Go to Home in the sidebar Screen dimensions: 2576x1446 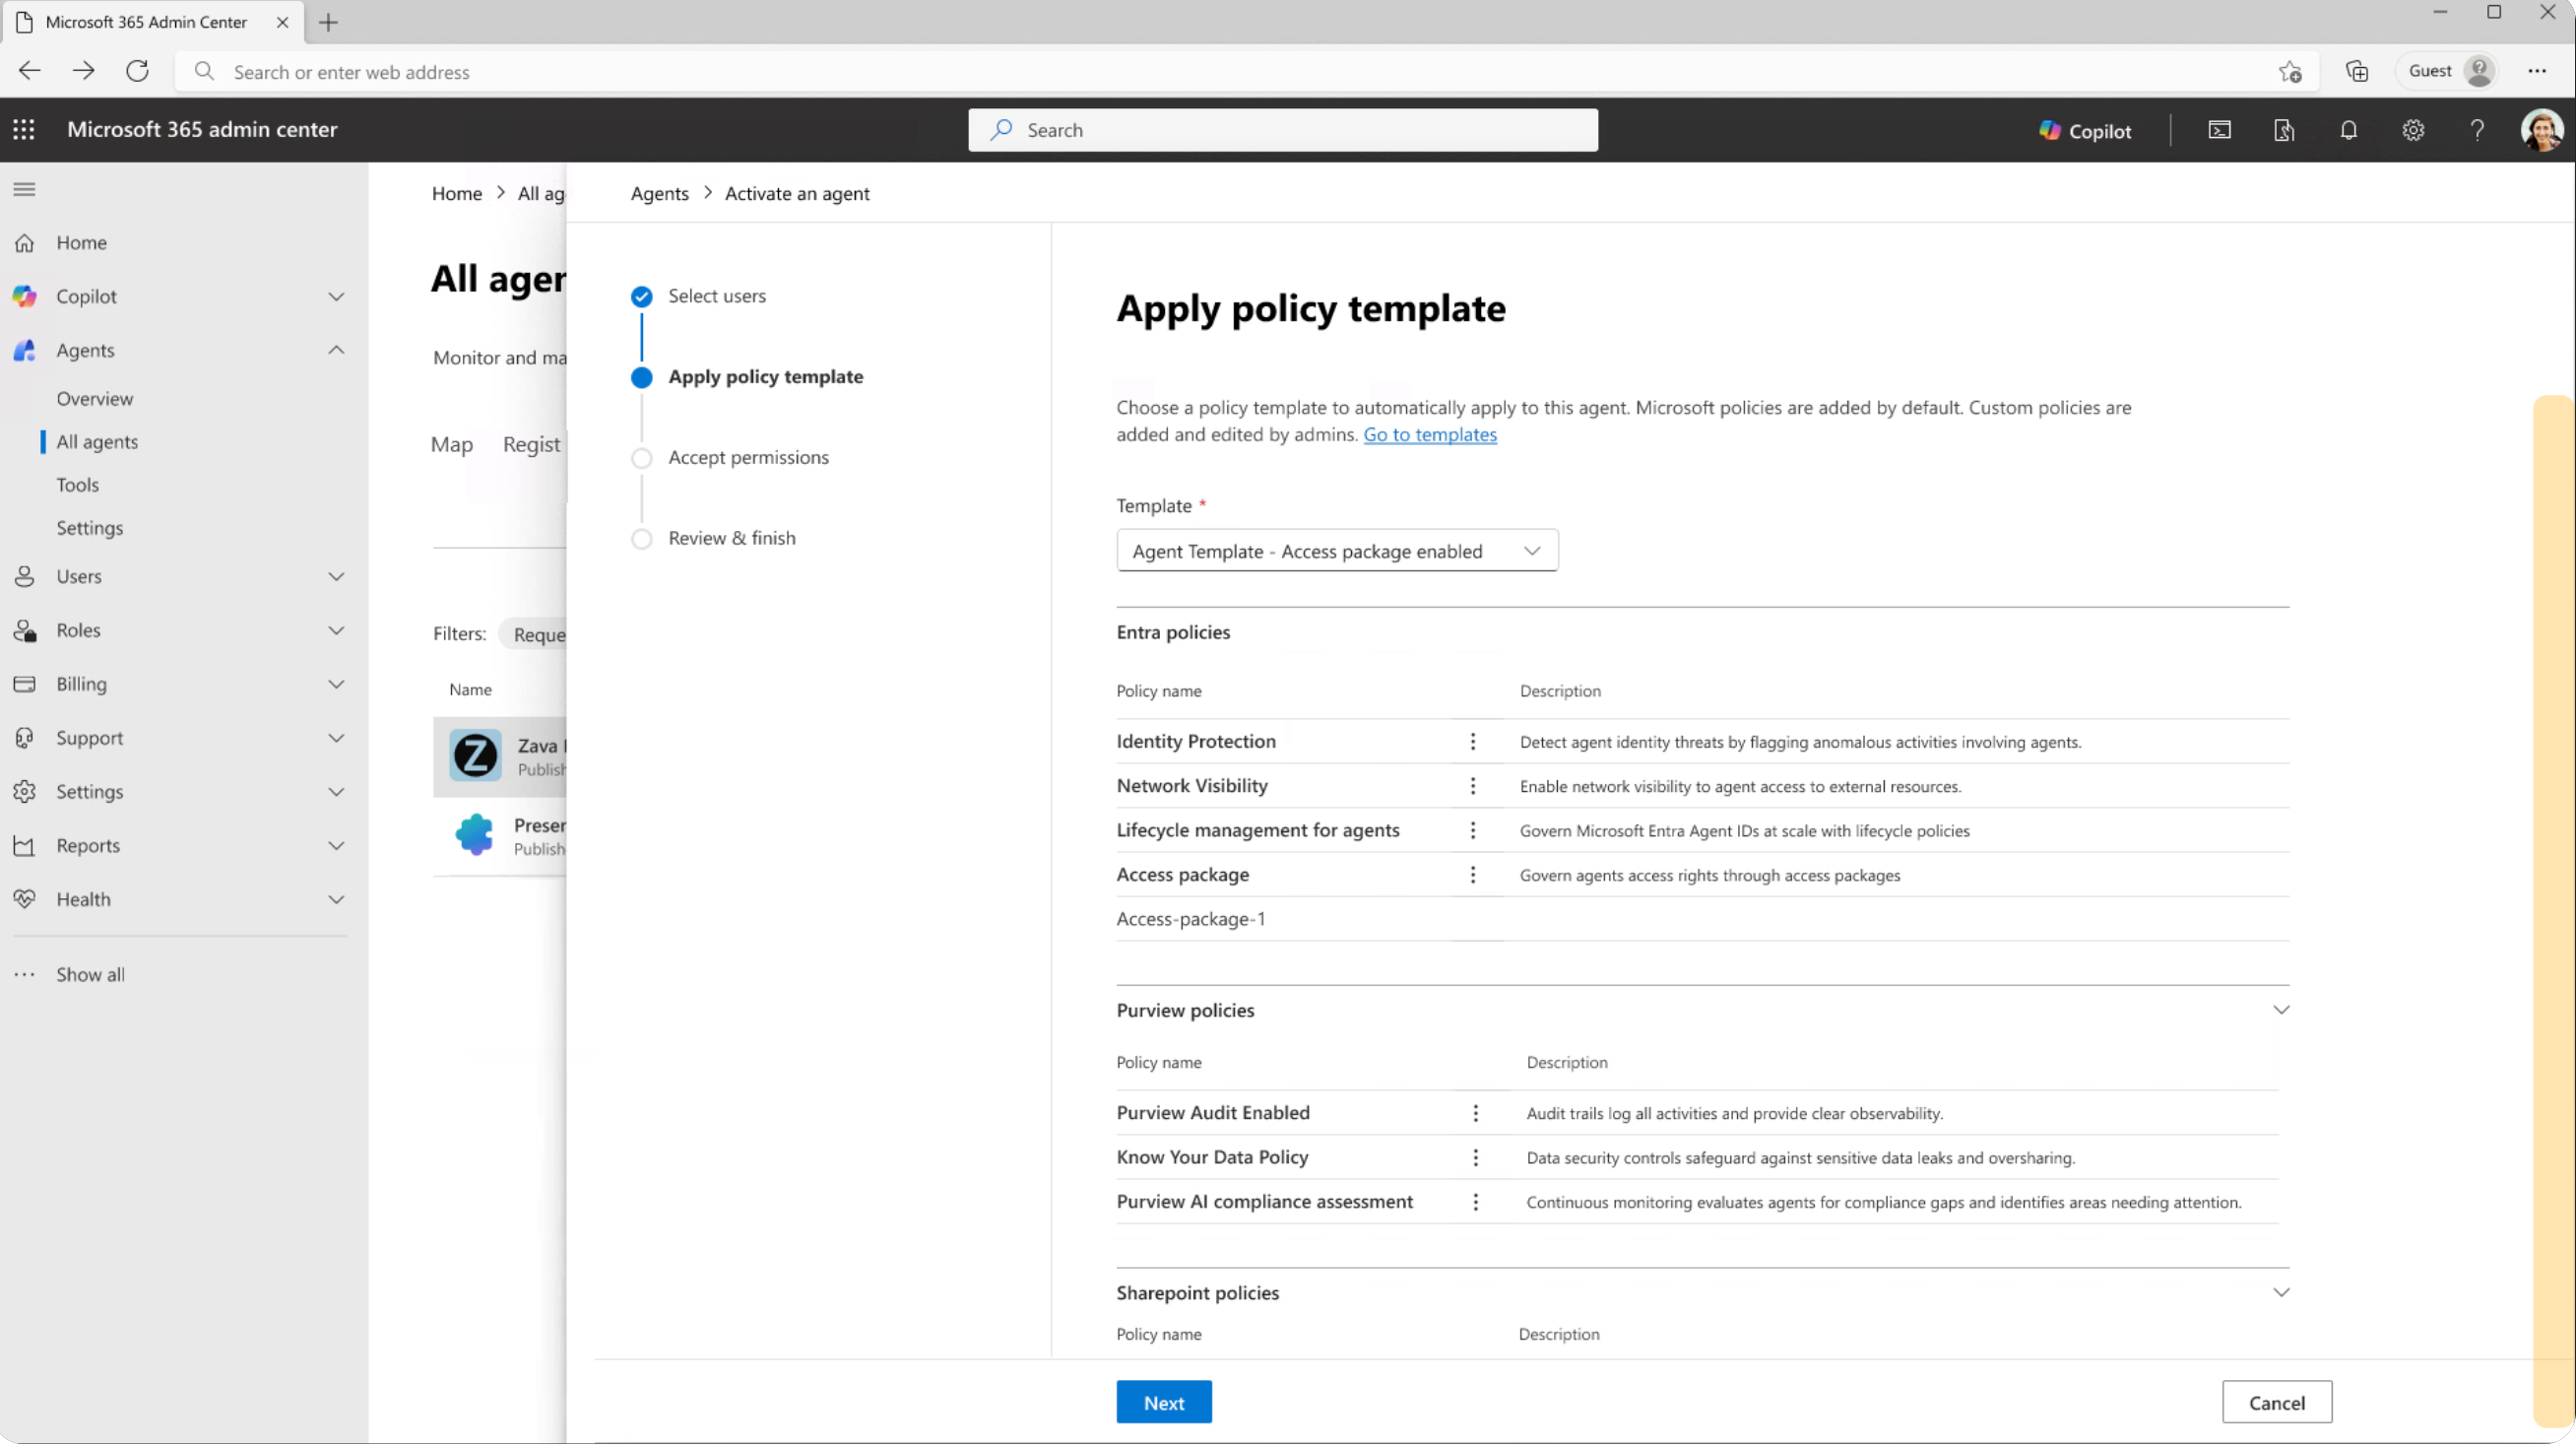tap(81, 243)
